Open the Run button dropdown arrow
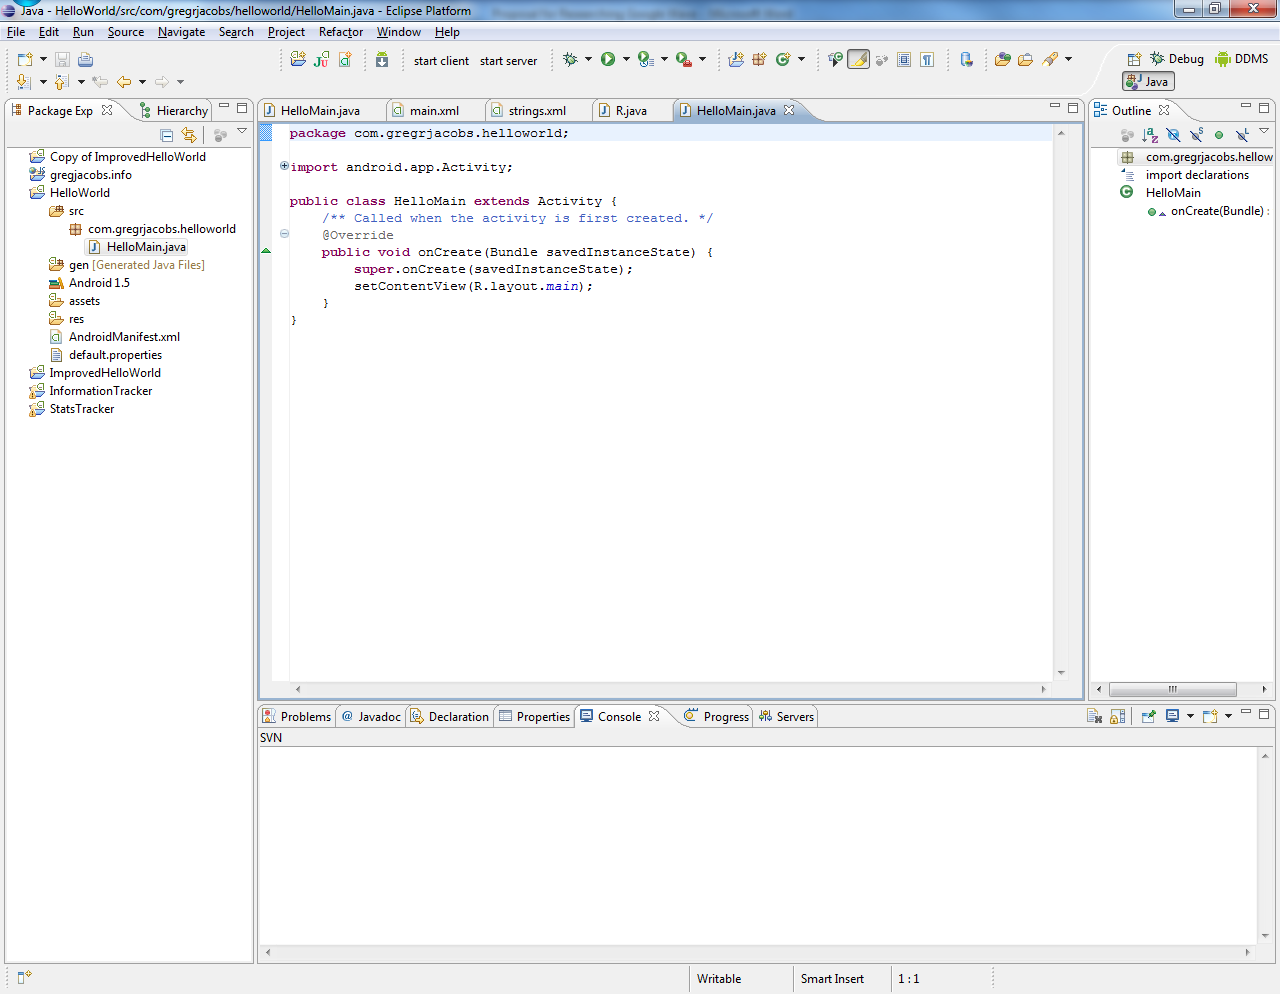1280x994 pixels. pos(626,60)
